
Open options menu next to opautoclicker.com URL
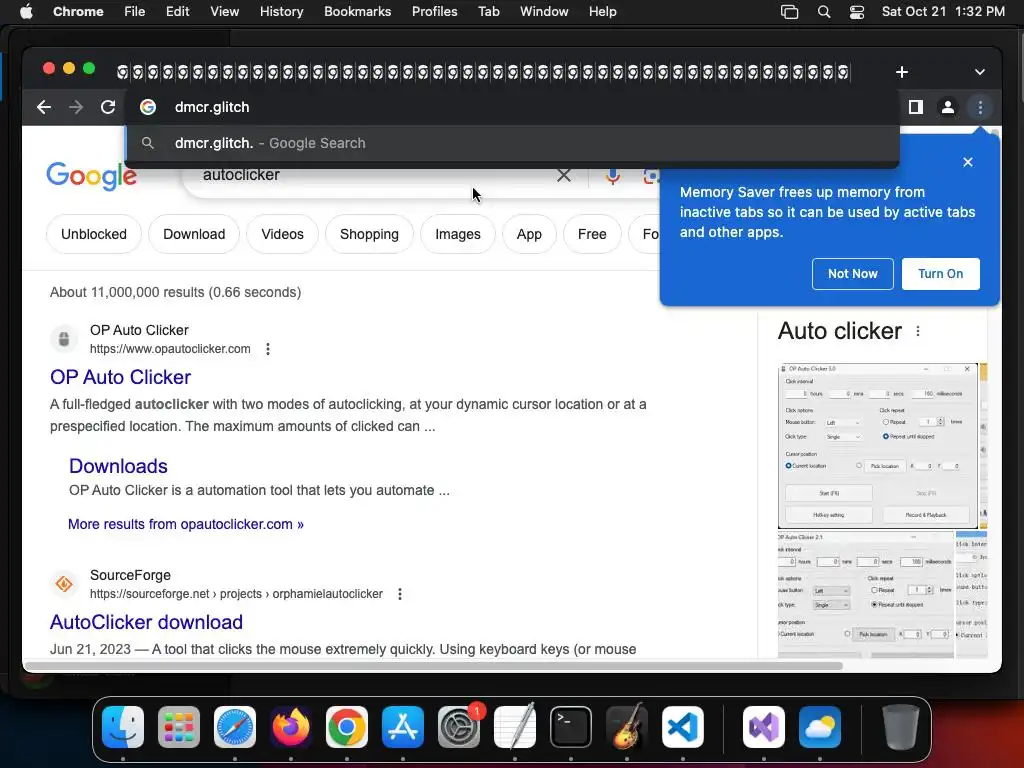(268, 349)
